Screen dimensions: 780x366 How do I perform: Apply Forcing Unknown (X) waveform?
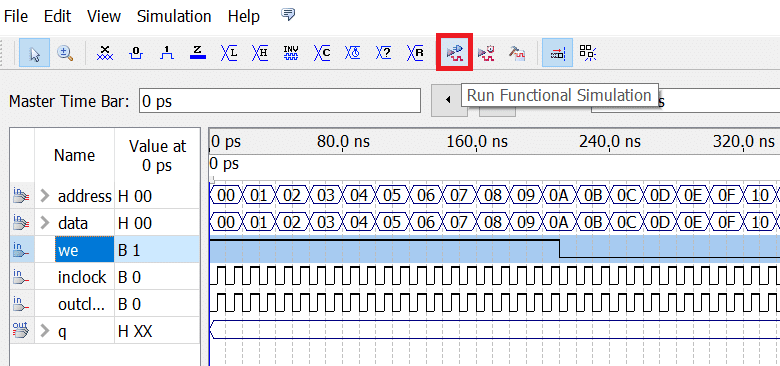105,53
